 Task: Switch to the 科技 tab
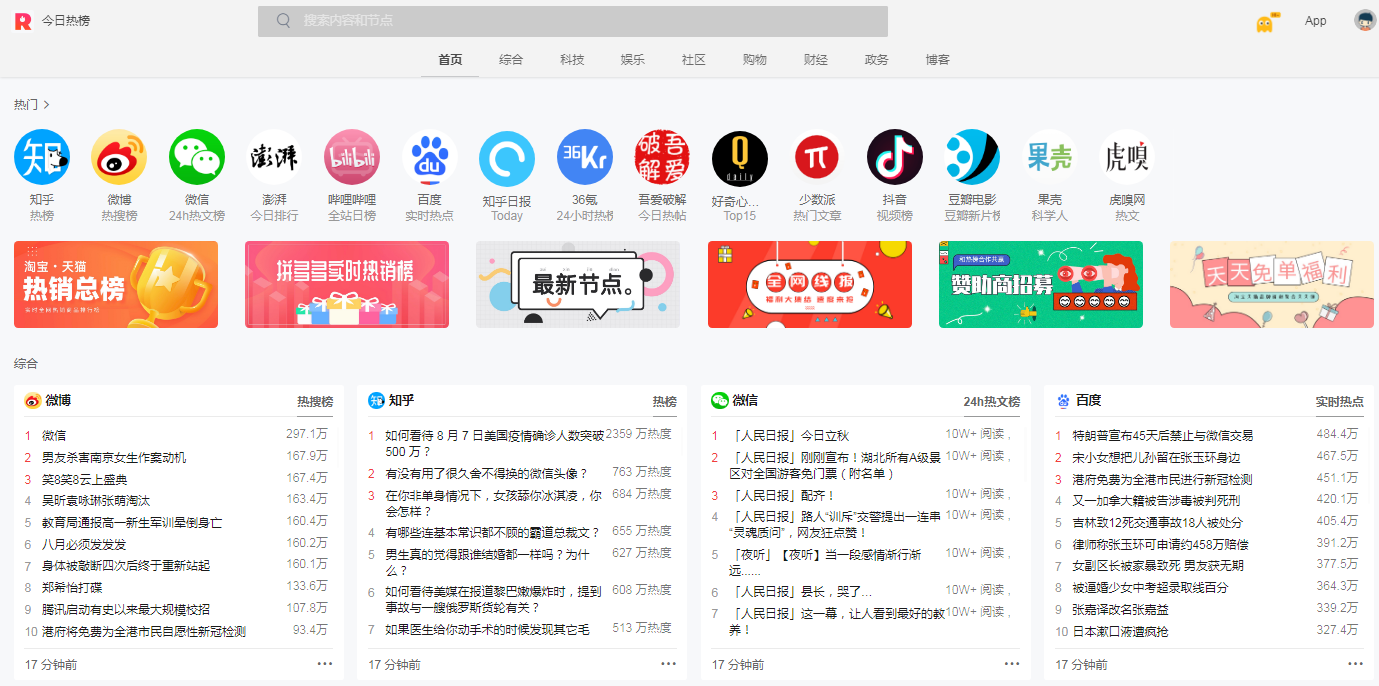tap(572, 60)
